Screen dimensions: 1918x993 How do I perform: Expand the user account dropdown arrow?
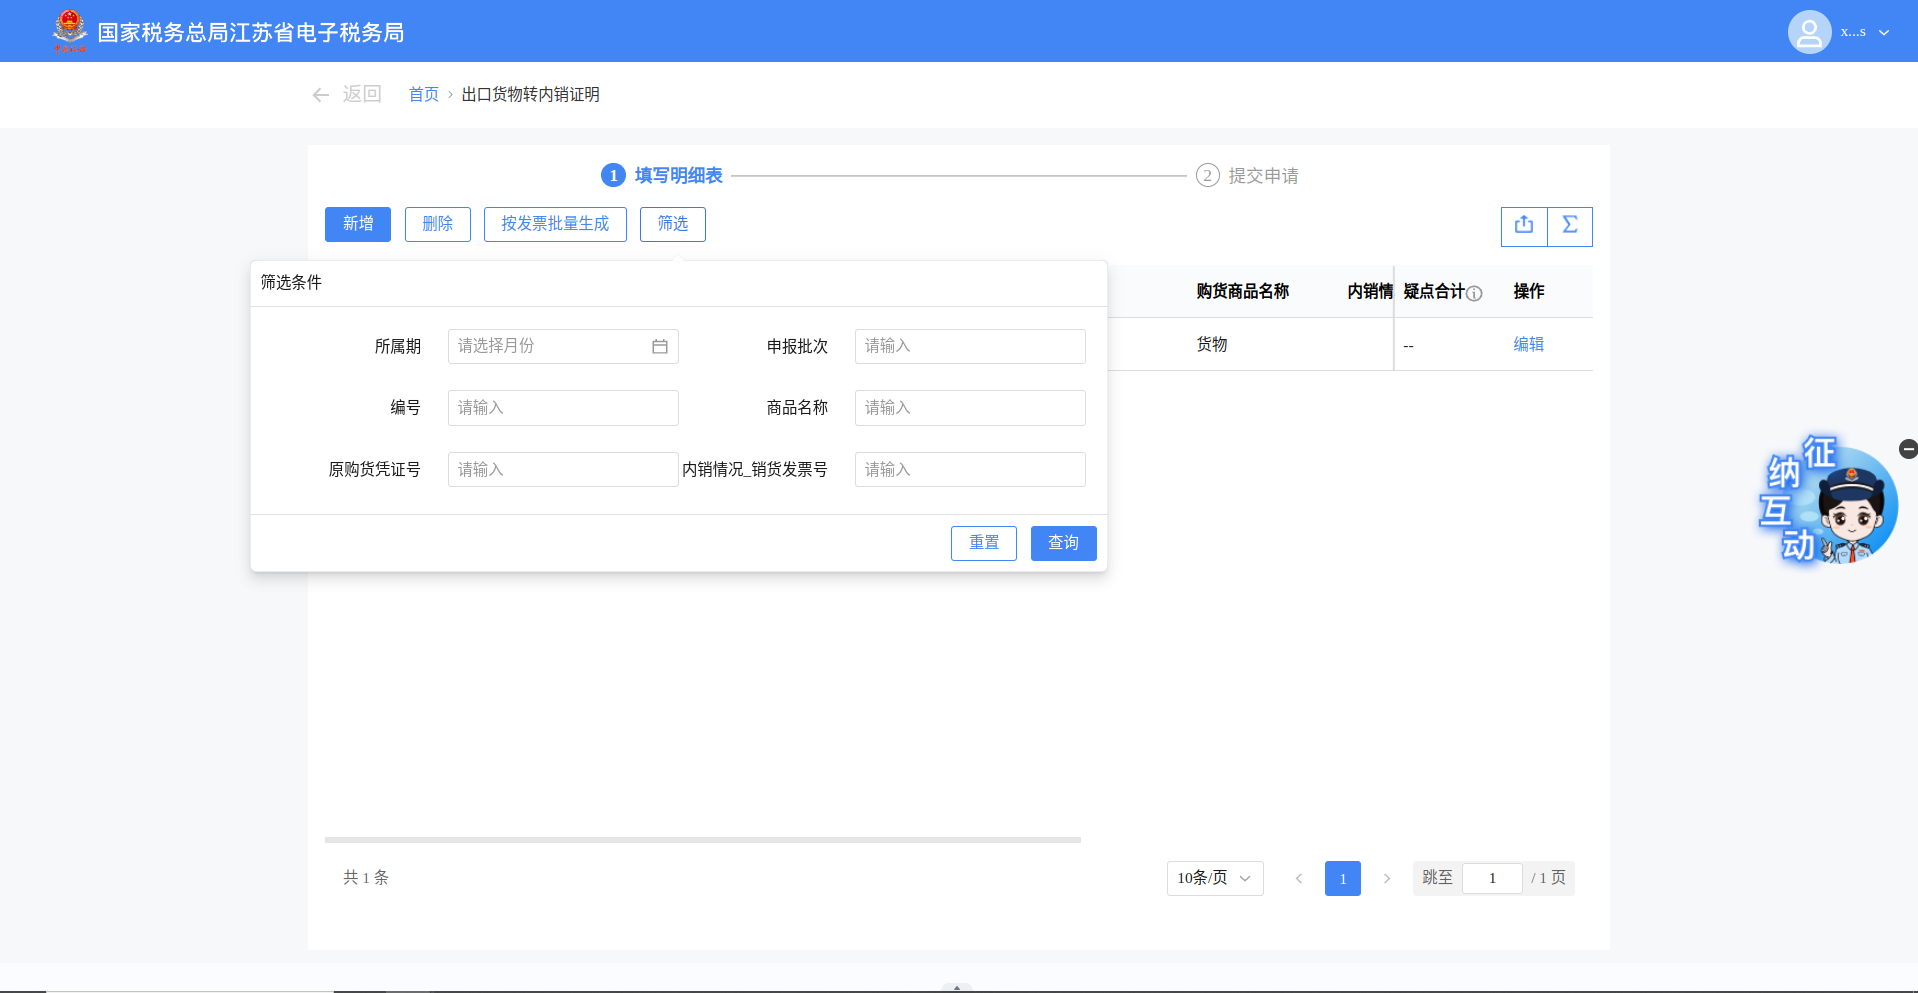click(x=1884, y=33)
